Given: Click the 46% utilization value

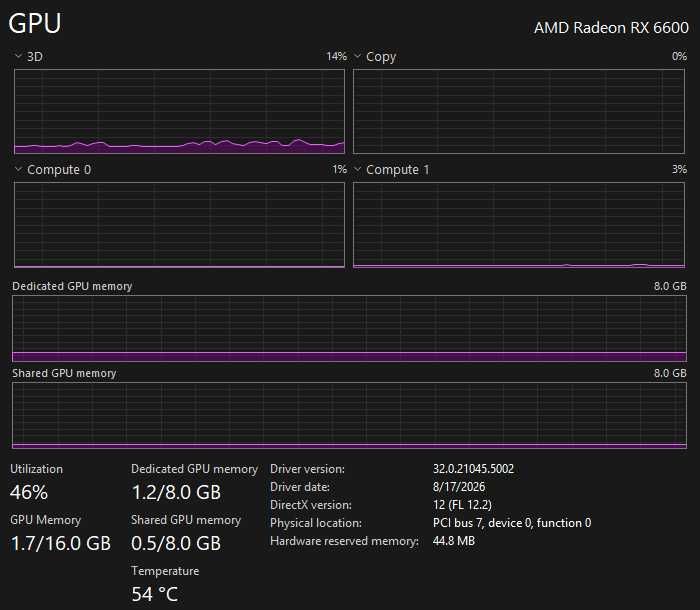Looking at the screenshot, I should click(29, 492).
